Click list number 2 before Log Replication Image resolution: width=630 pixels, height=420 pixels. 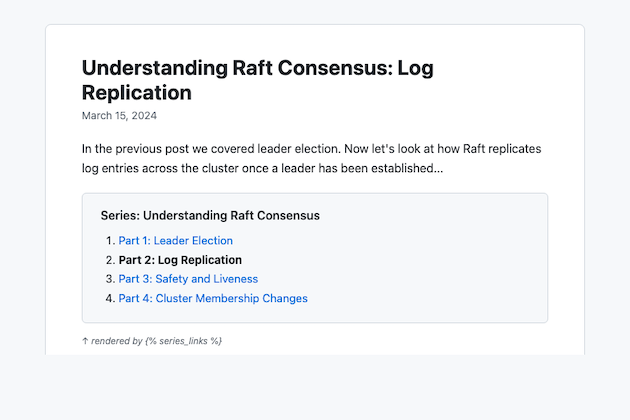(109, 260)
